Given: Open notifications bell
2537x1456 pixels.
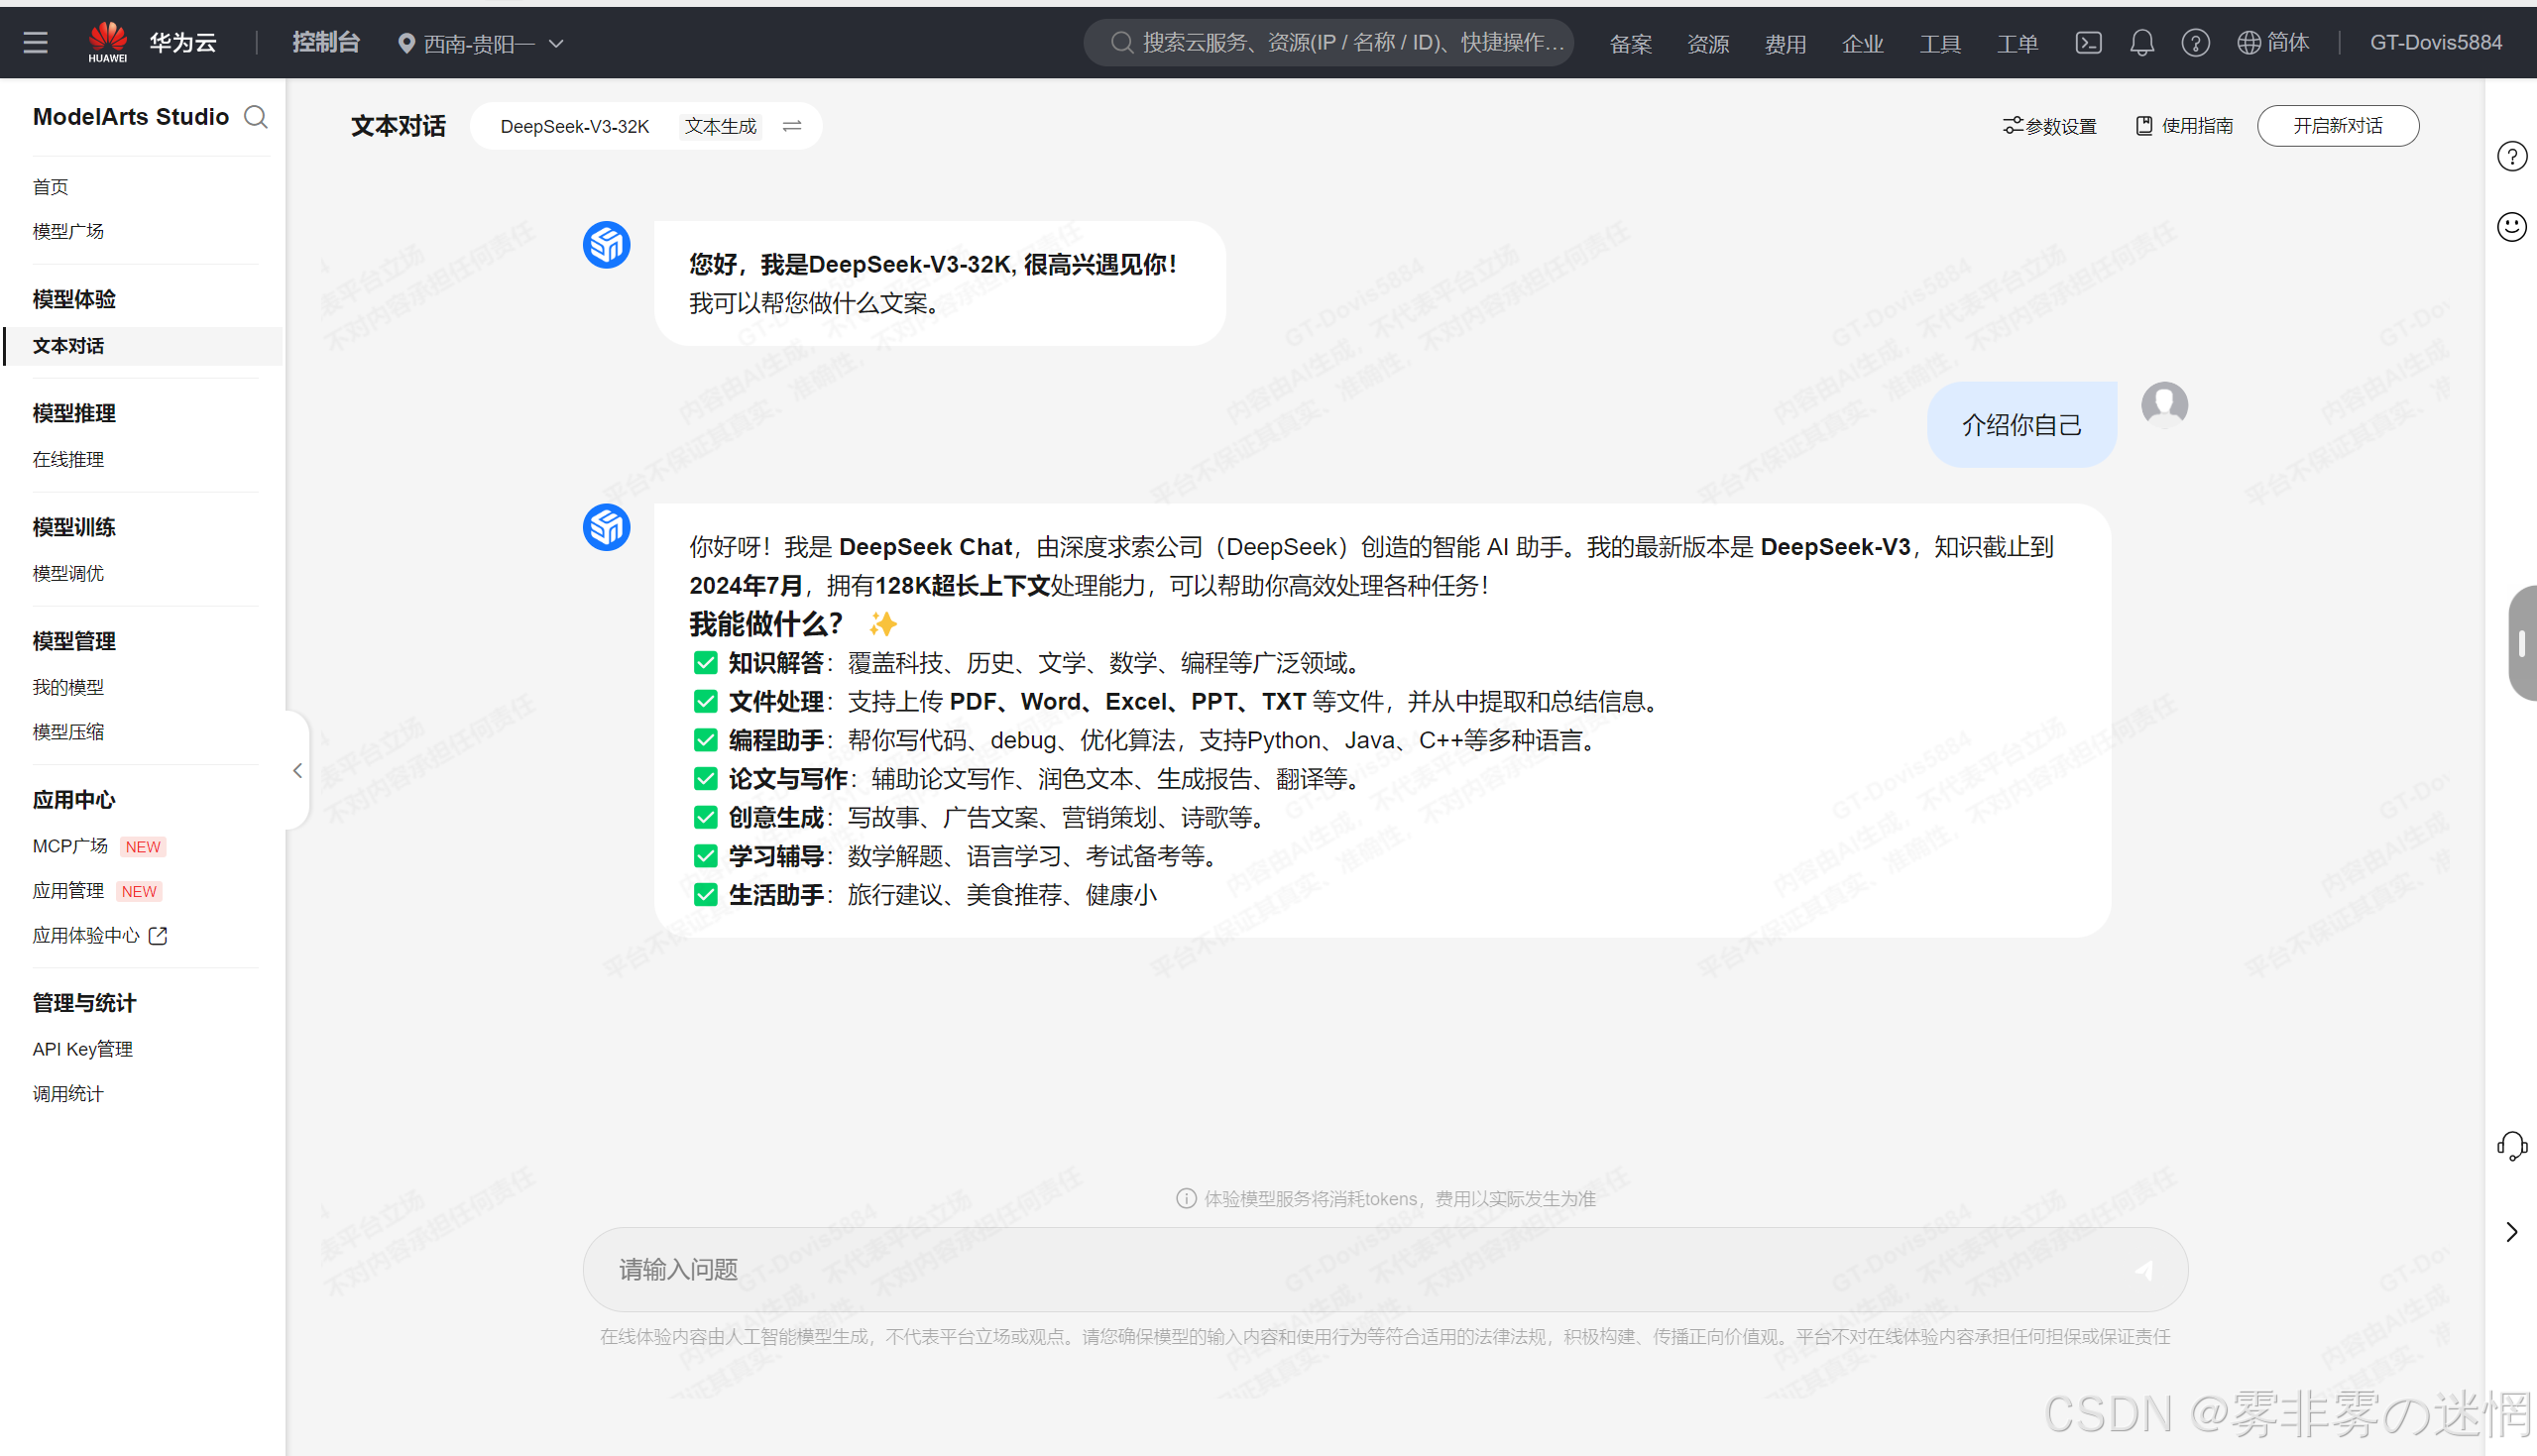Looking at the screenshot, I should pos(2142,43).
